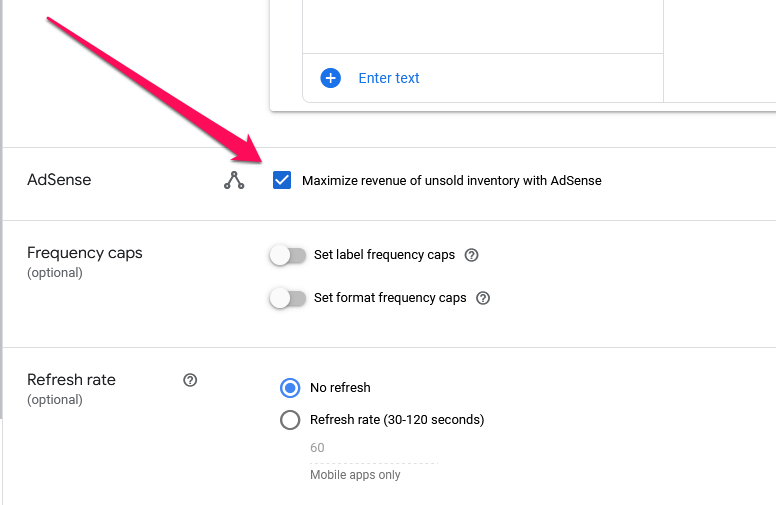Enable the Set label frequency caps switch
This screenshot has height=505, width=776.
pos(288,255)
